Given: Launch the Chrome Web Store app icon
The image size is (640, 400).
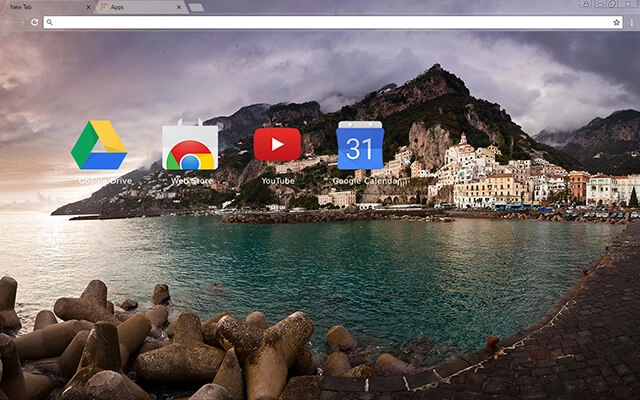Looking at the screenshot, I should pos(190,144).
